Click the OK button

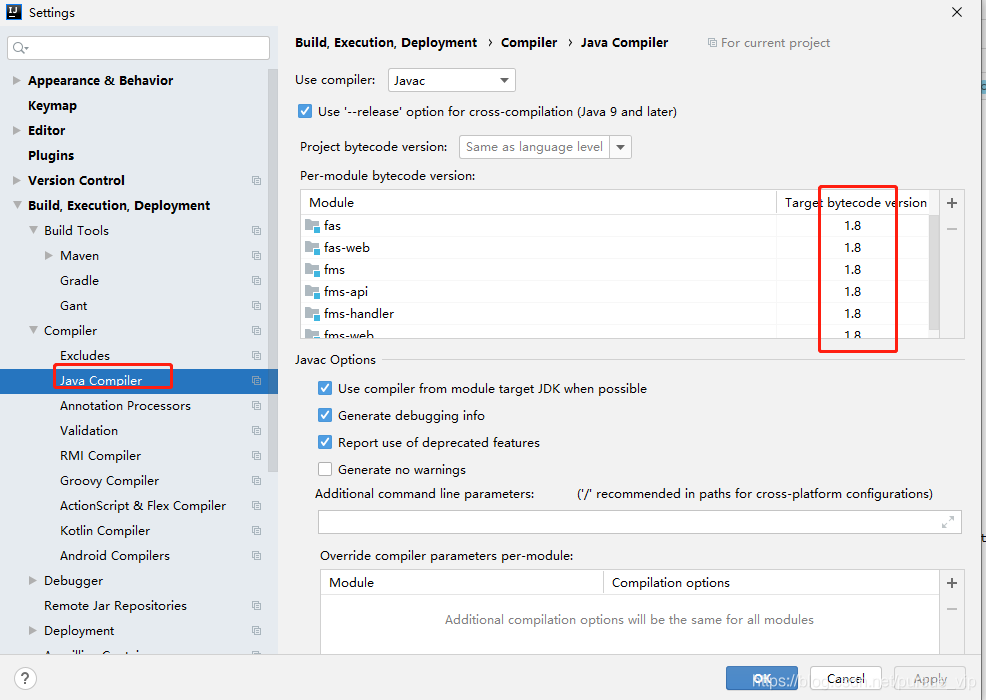coord(761,678)
